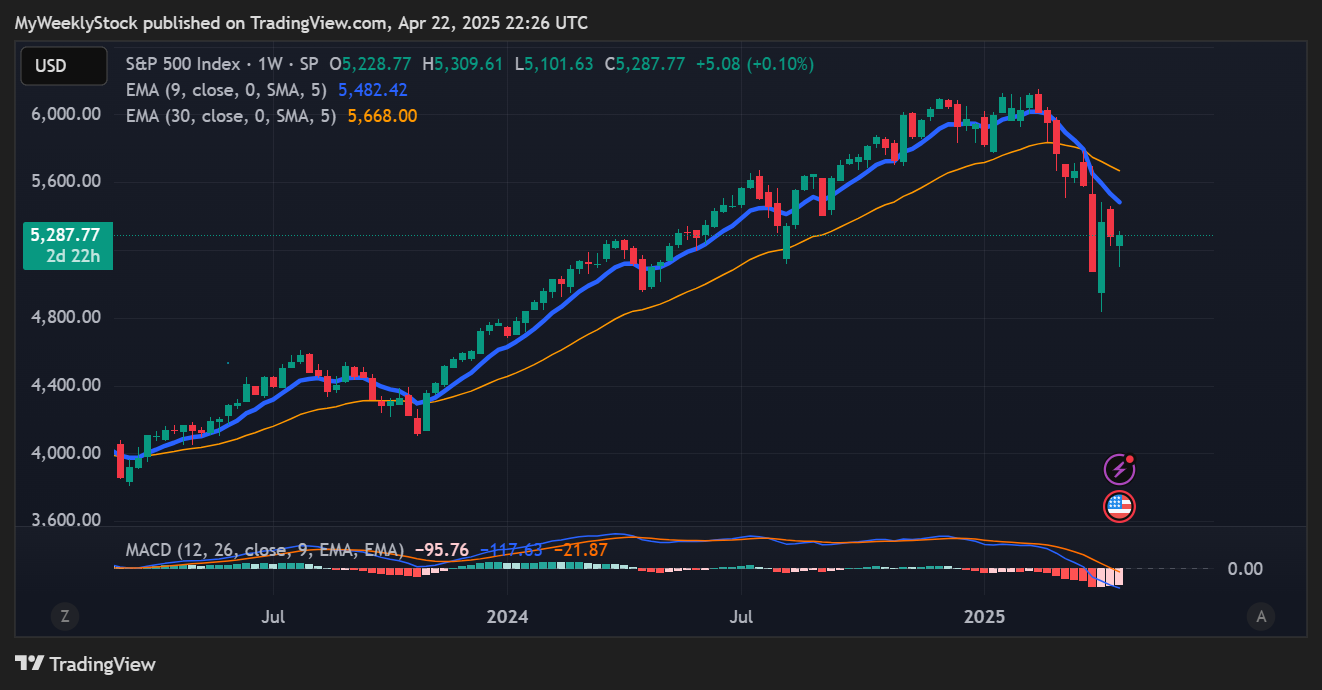Screen dimensions: 1322x690
Task: Click the 4,000.00 price axis label
Action: (x=65, y=453)
